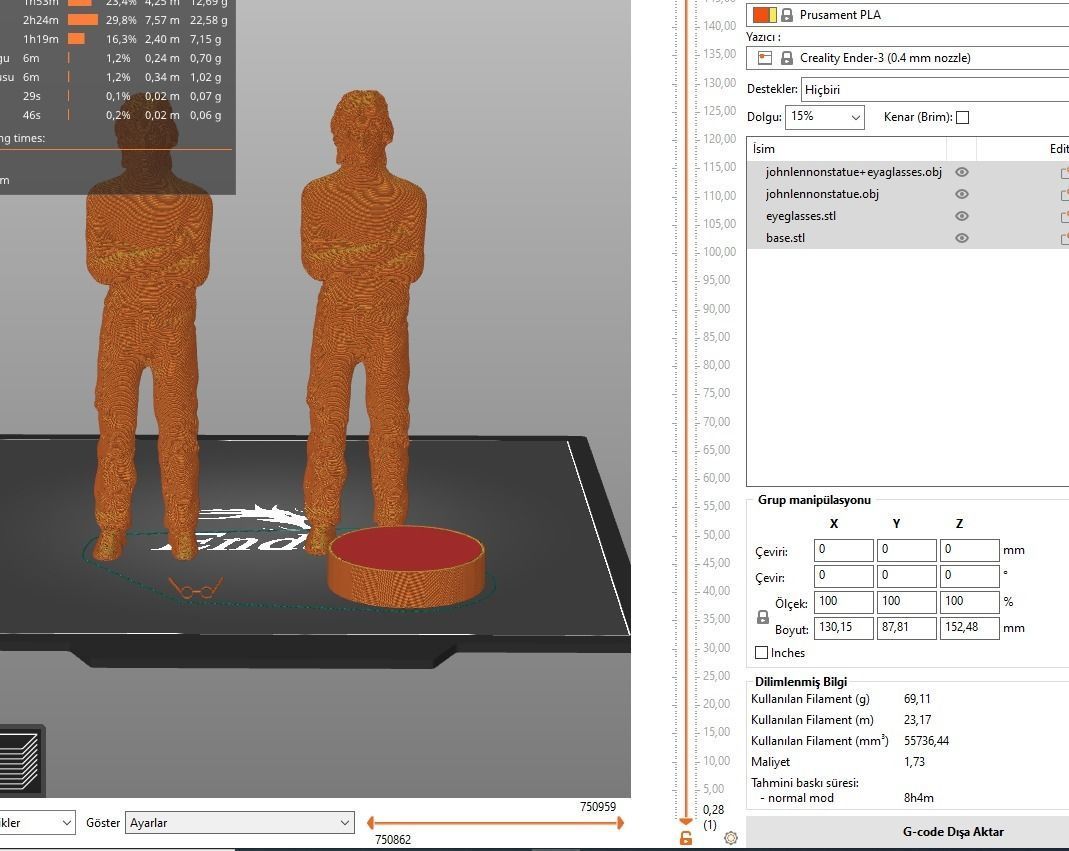Click the Maliyet cost value 1,73

tap(914, 762)
